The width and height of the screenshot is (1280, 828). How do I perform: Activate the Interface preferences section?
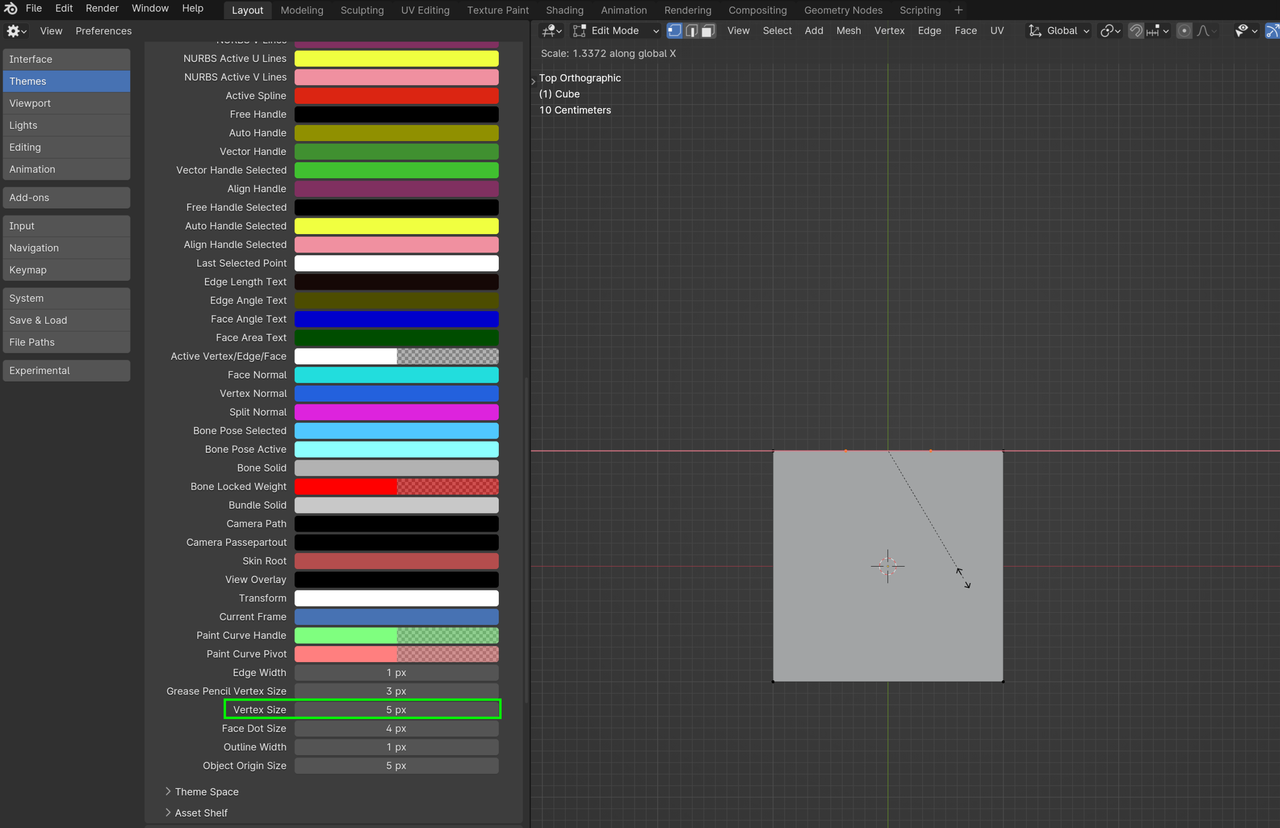[x=66, y=59]
